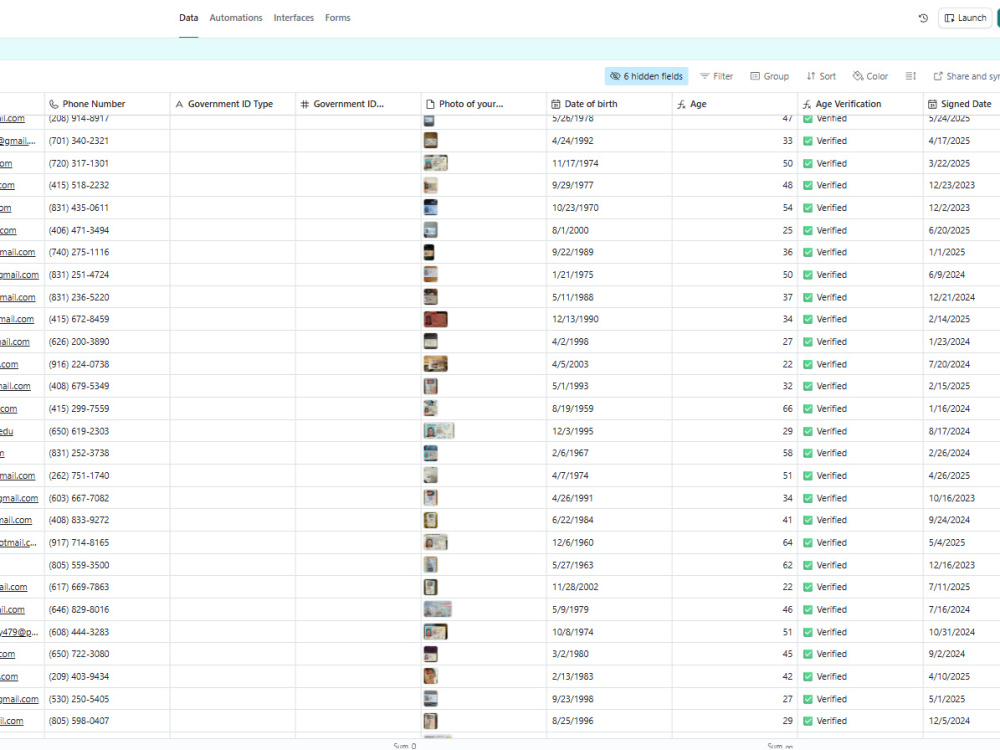
Task: Open the email link ending .edu
Action: click(x=6, y=432)
